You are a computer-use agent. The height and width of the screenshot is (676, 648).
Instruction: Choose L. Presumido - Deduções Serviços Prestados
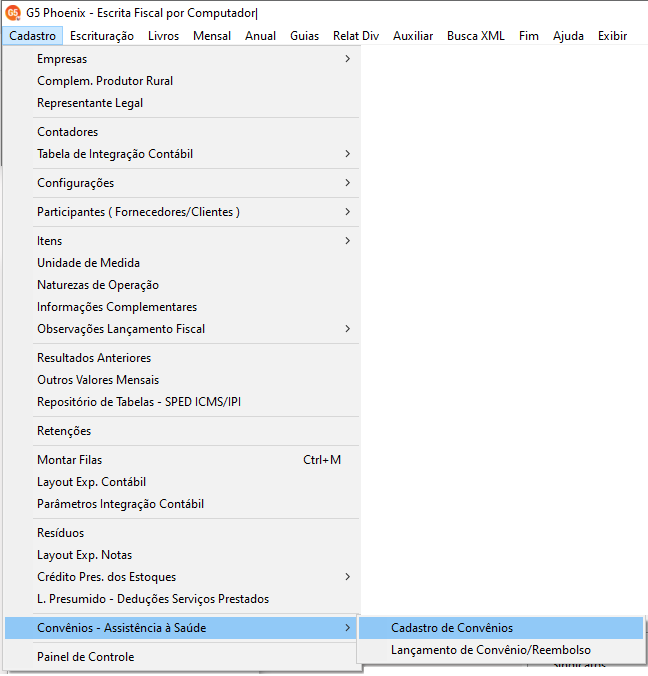182,598
